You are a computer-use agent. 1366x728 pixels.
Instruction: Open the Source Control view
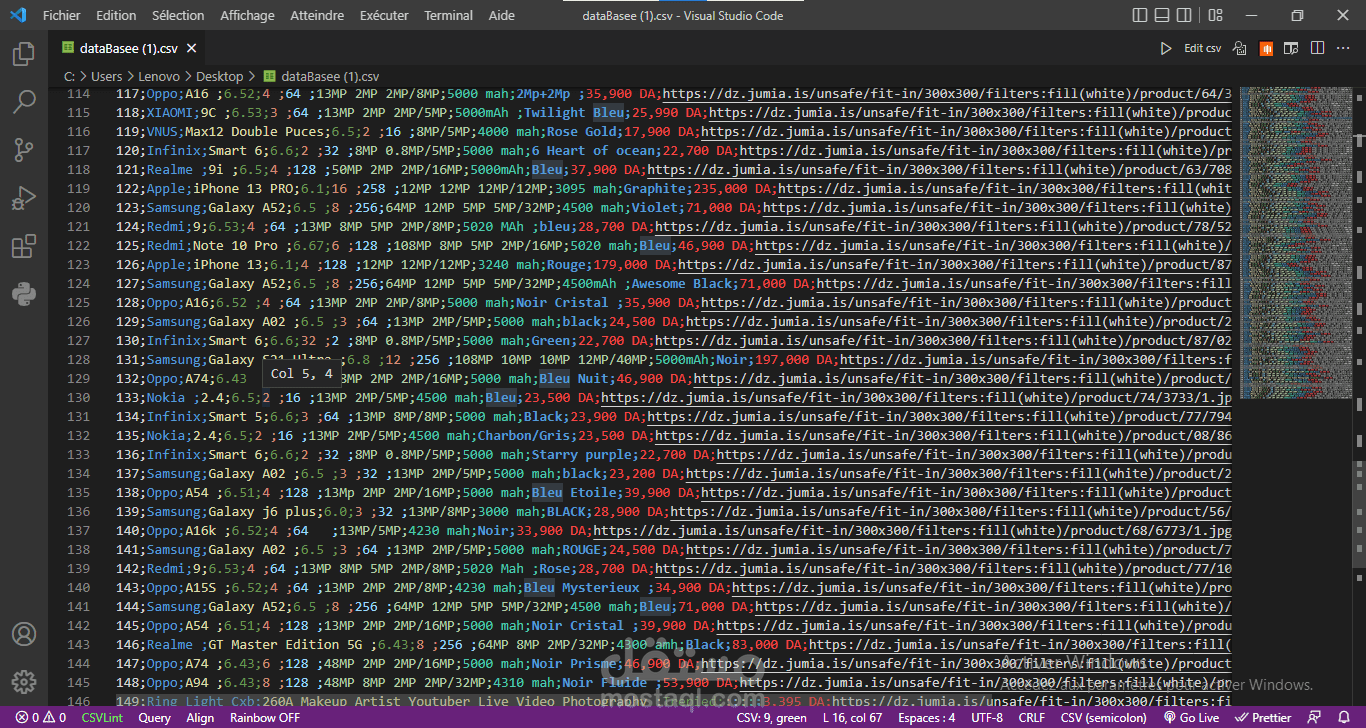pyautogui.click(x=24, y=150)
